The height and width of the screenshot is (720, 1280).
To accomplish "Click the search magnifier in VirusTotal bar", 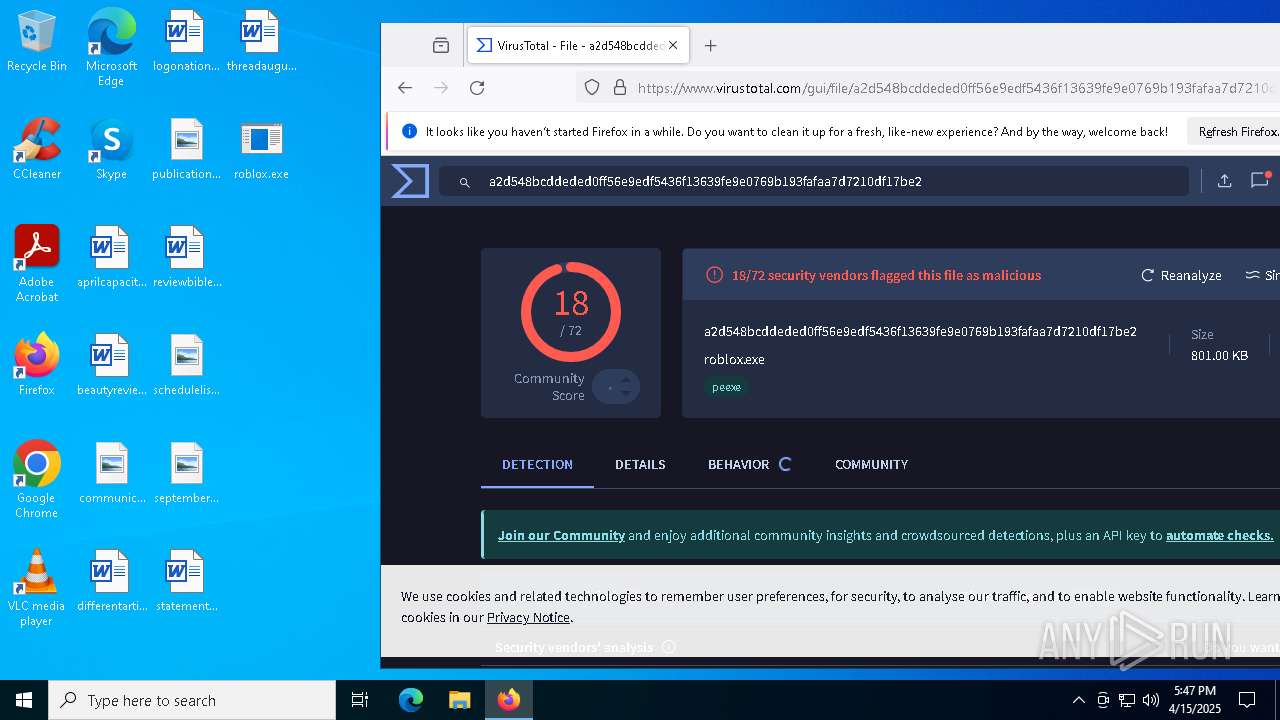I will [x=465, y=182].
